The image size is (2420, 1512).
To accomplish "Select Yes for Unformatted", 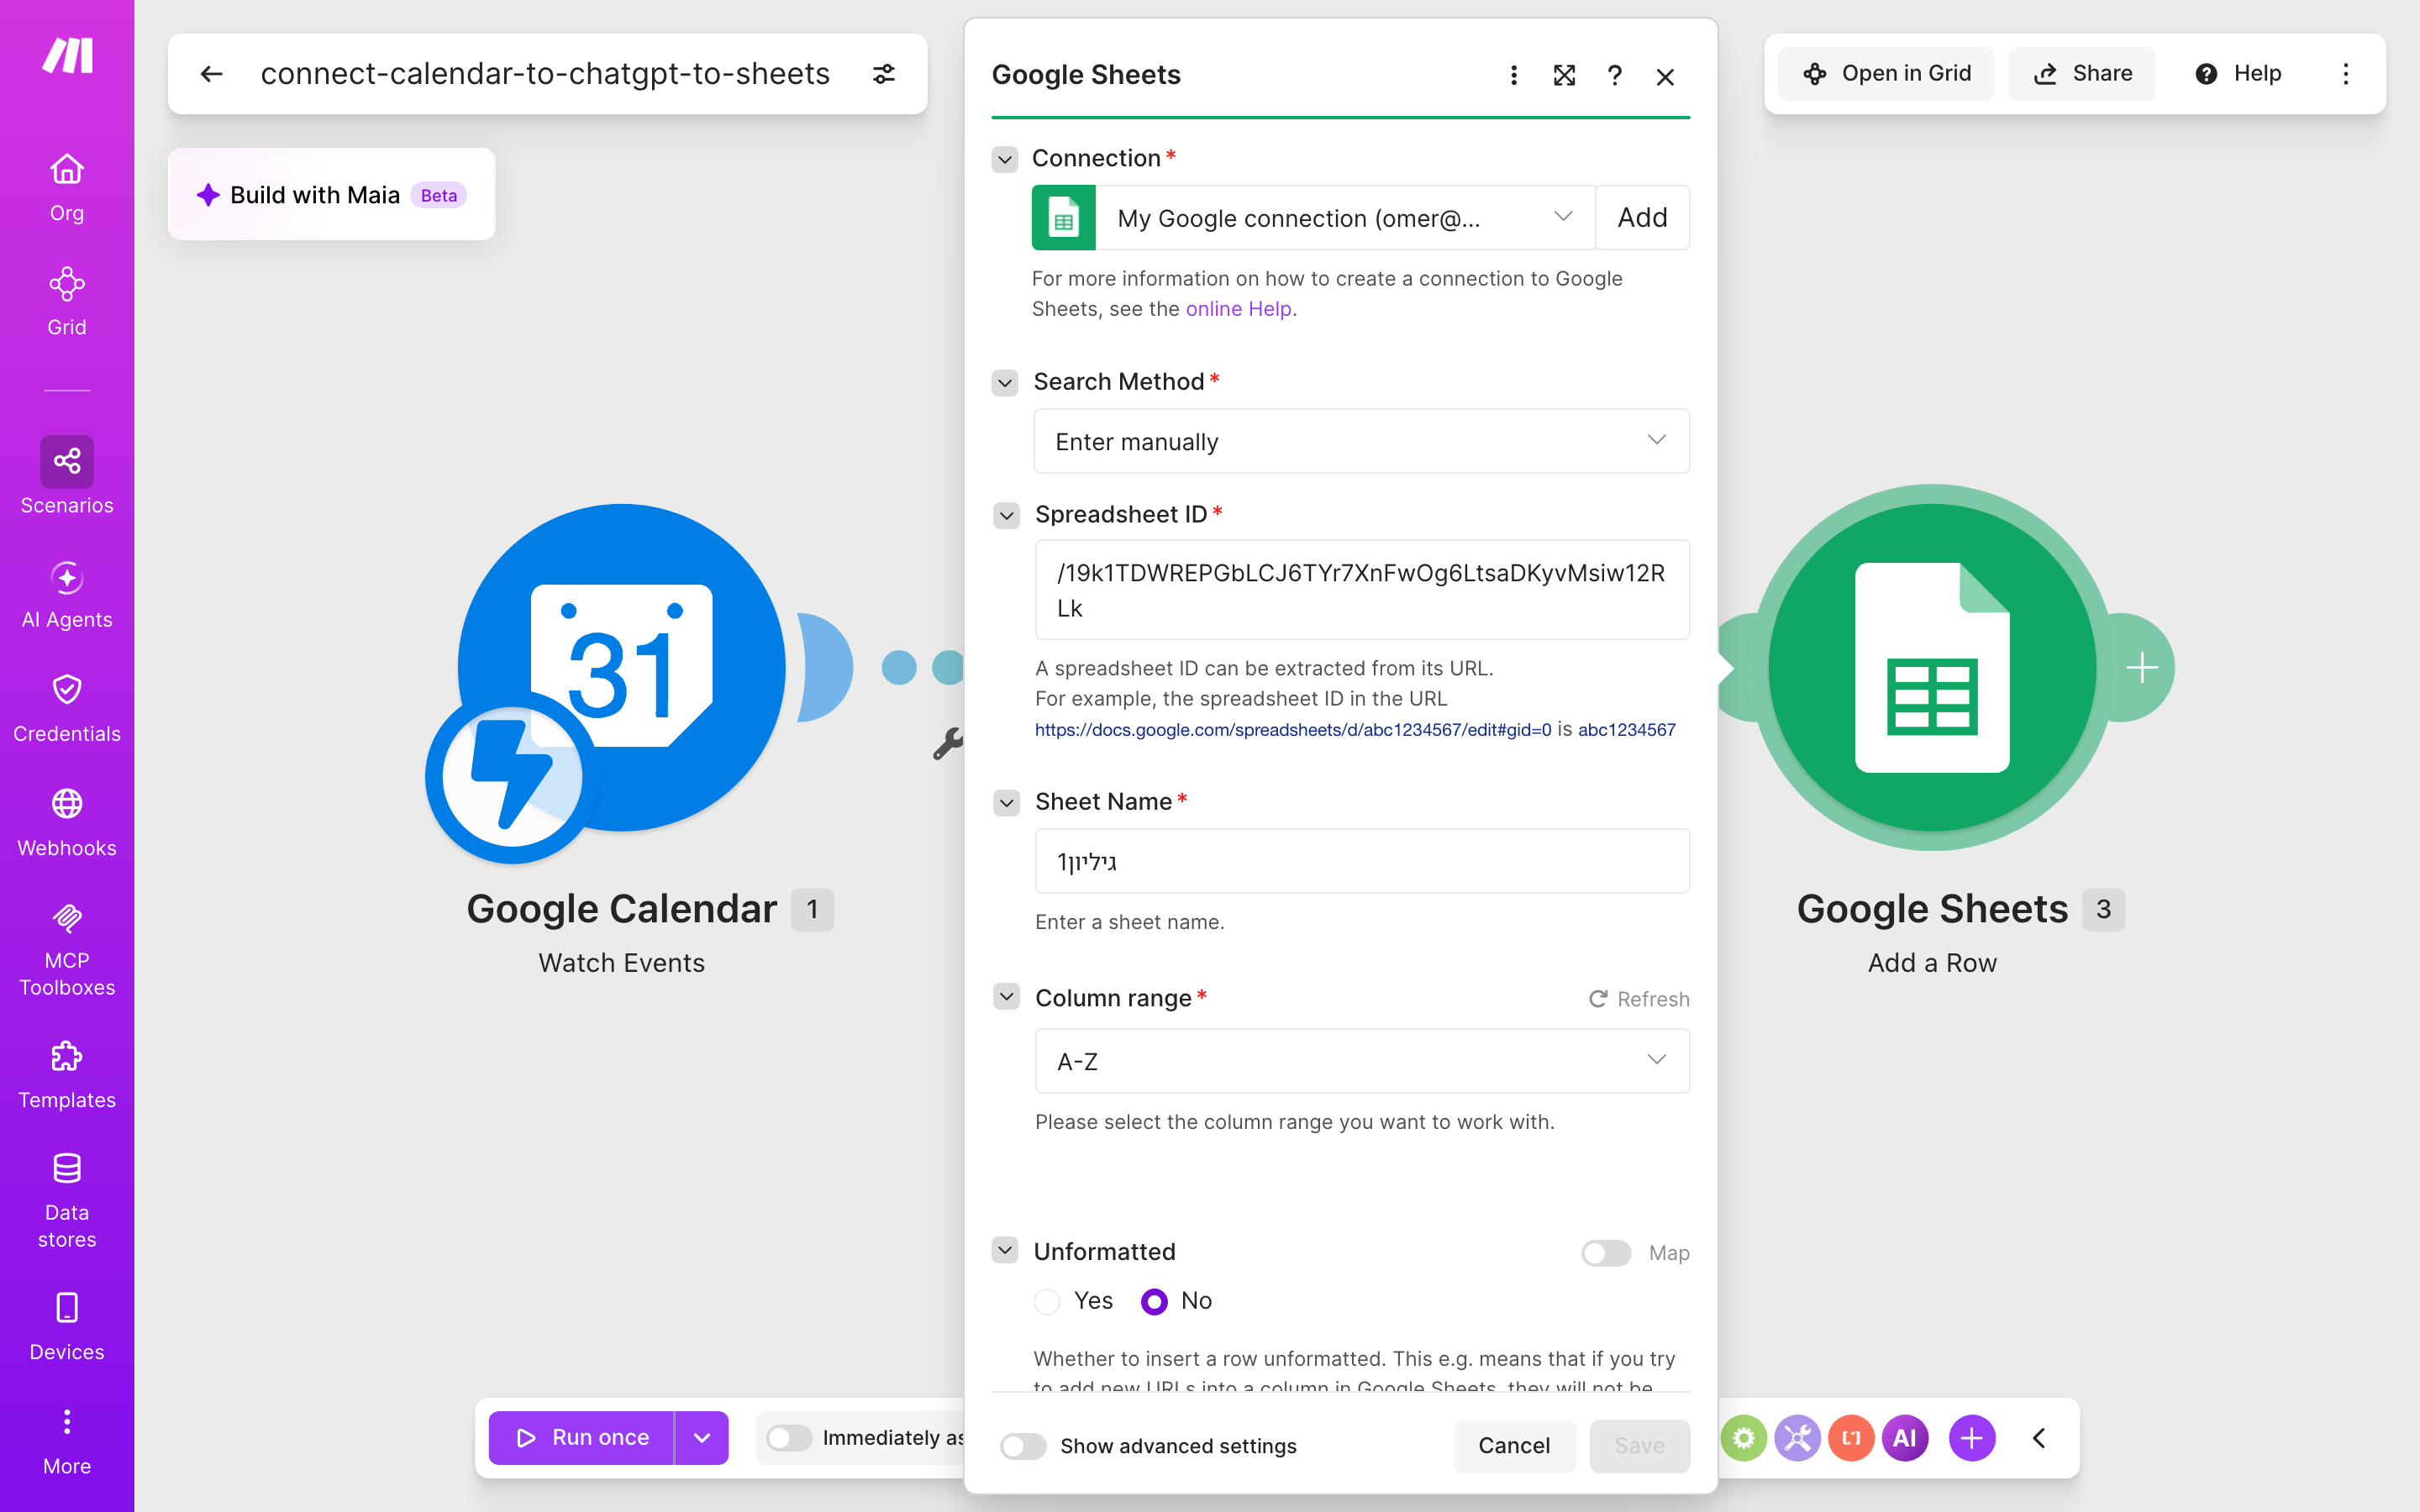I will click(1047, 1301).
